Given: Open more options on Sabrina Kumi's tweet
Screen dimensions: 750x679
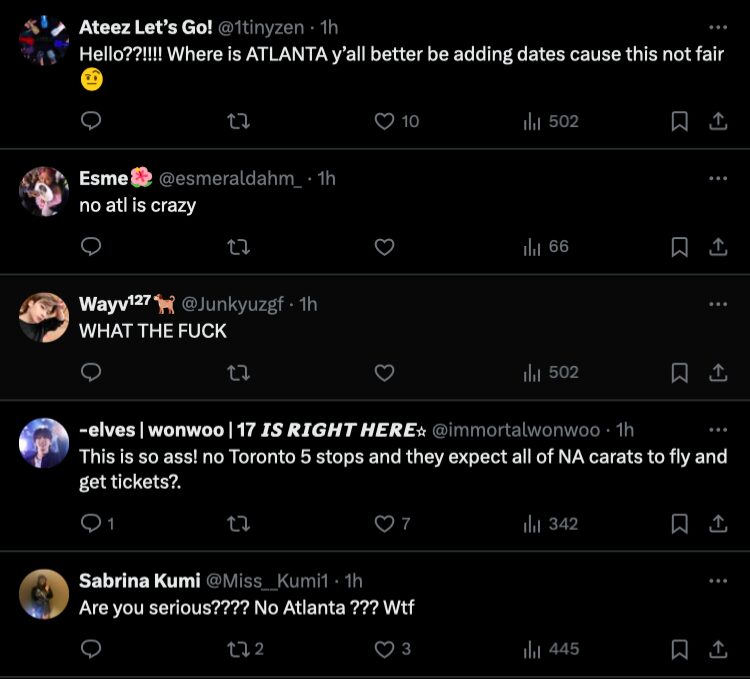Looking at the screenshot, I should pos(717,581).
